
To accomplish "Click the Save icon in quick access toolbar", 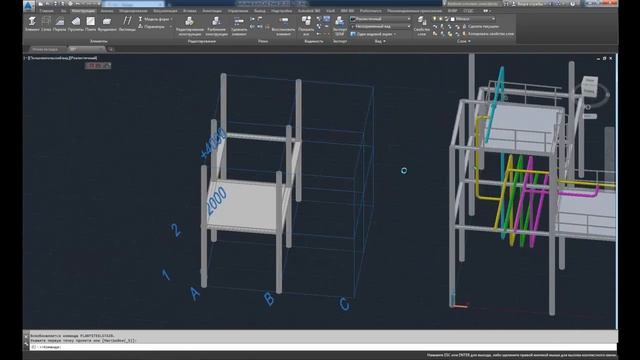I will pos(55,4).
